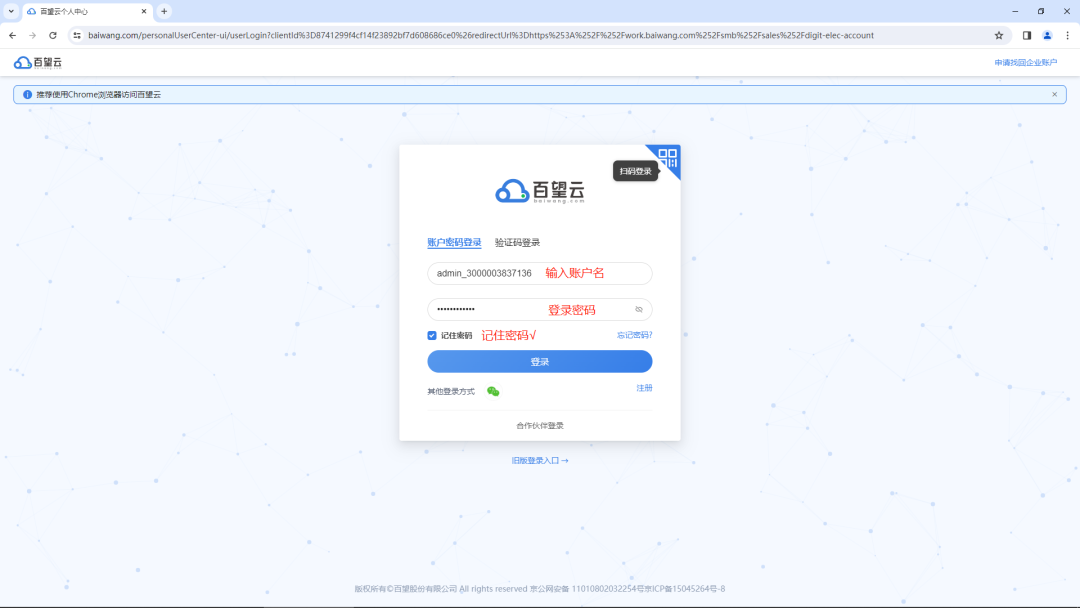Open the browser side panel icon
Viewport: 1080px width, 608px height.
(x=1026, y=35)
